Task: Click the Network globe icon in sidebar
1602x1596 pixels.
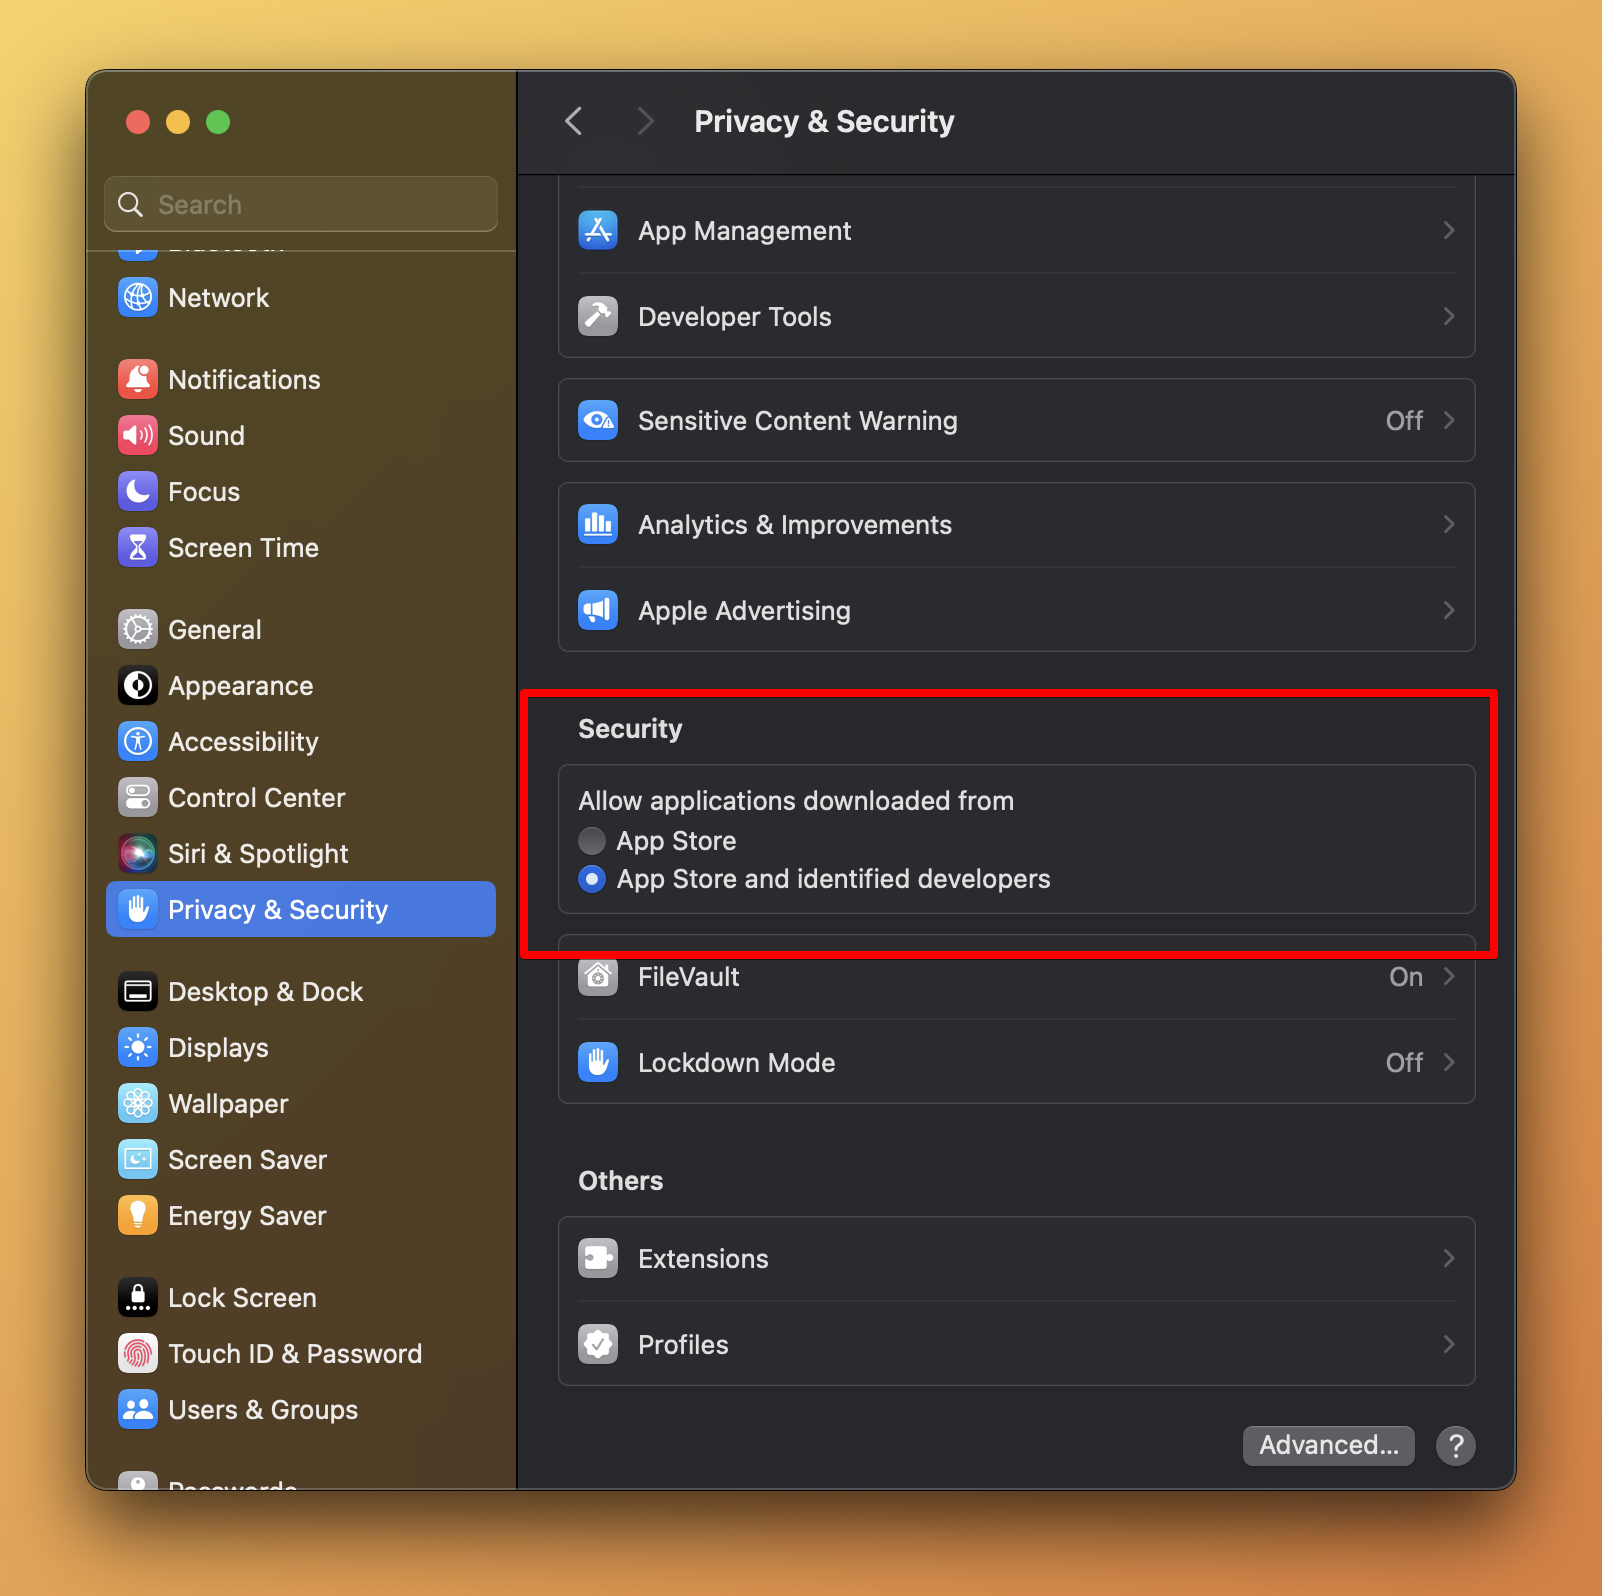Action: tap(138, 297)
